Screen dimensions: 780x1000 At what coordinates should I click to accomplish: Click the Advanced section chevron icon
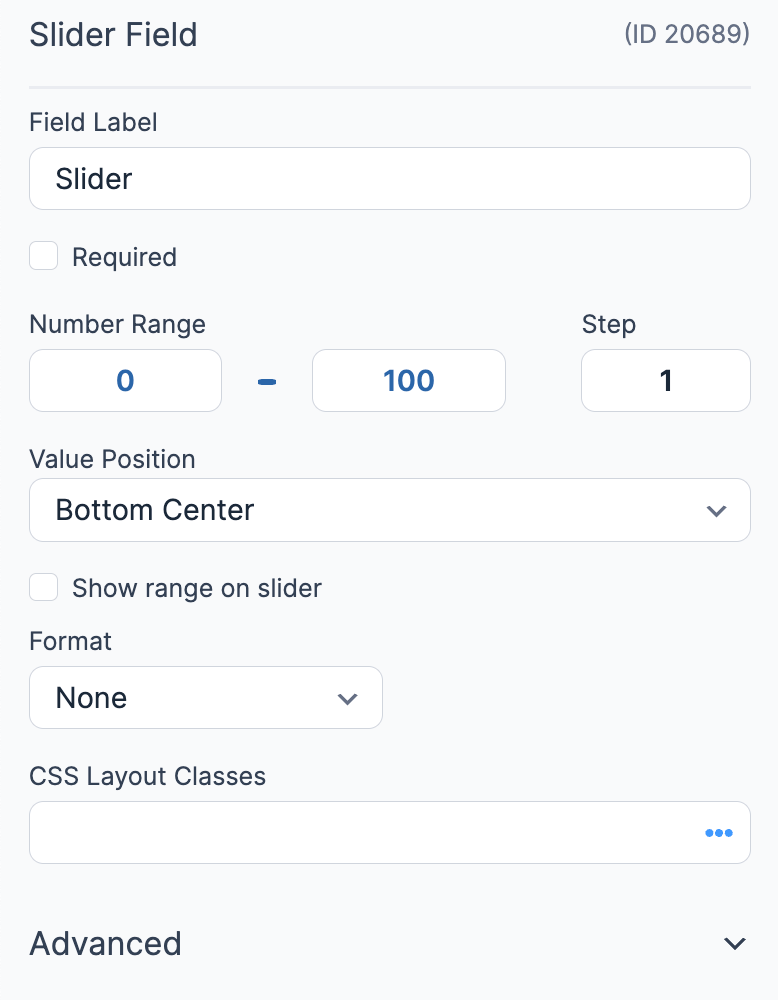tap(735, 943)
